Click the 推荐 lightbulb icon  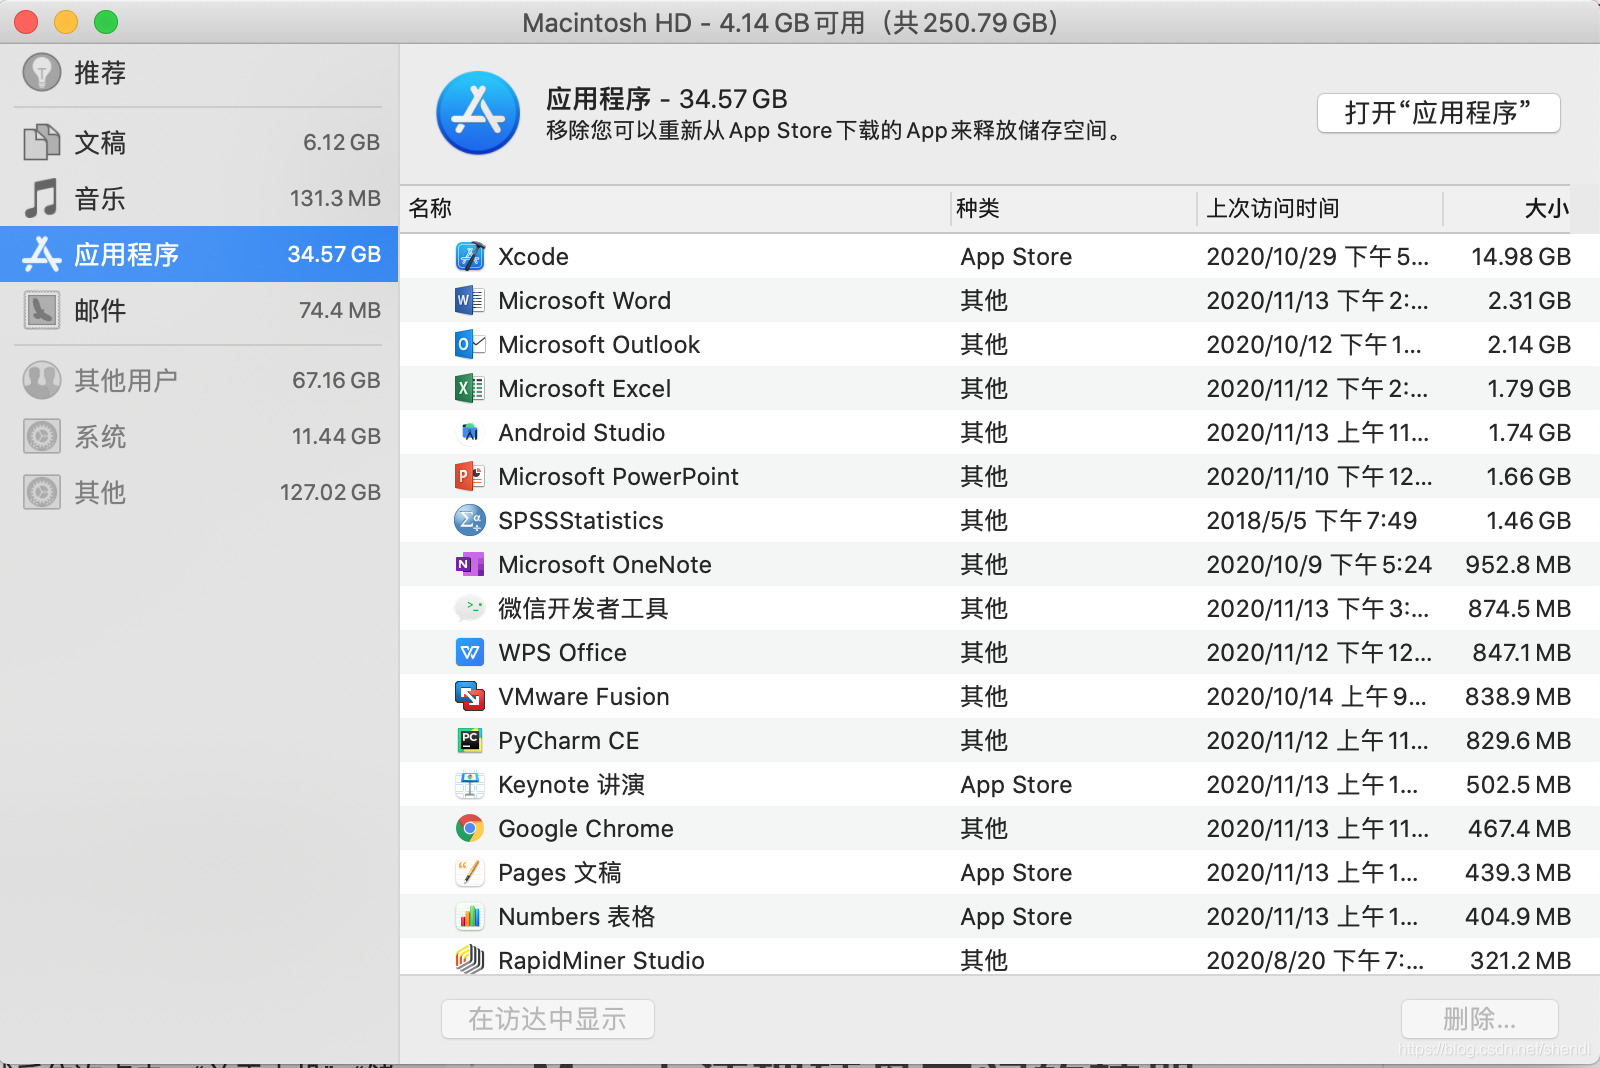[42, 72]
